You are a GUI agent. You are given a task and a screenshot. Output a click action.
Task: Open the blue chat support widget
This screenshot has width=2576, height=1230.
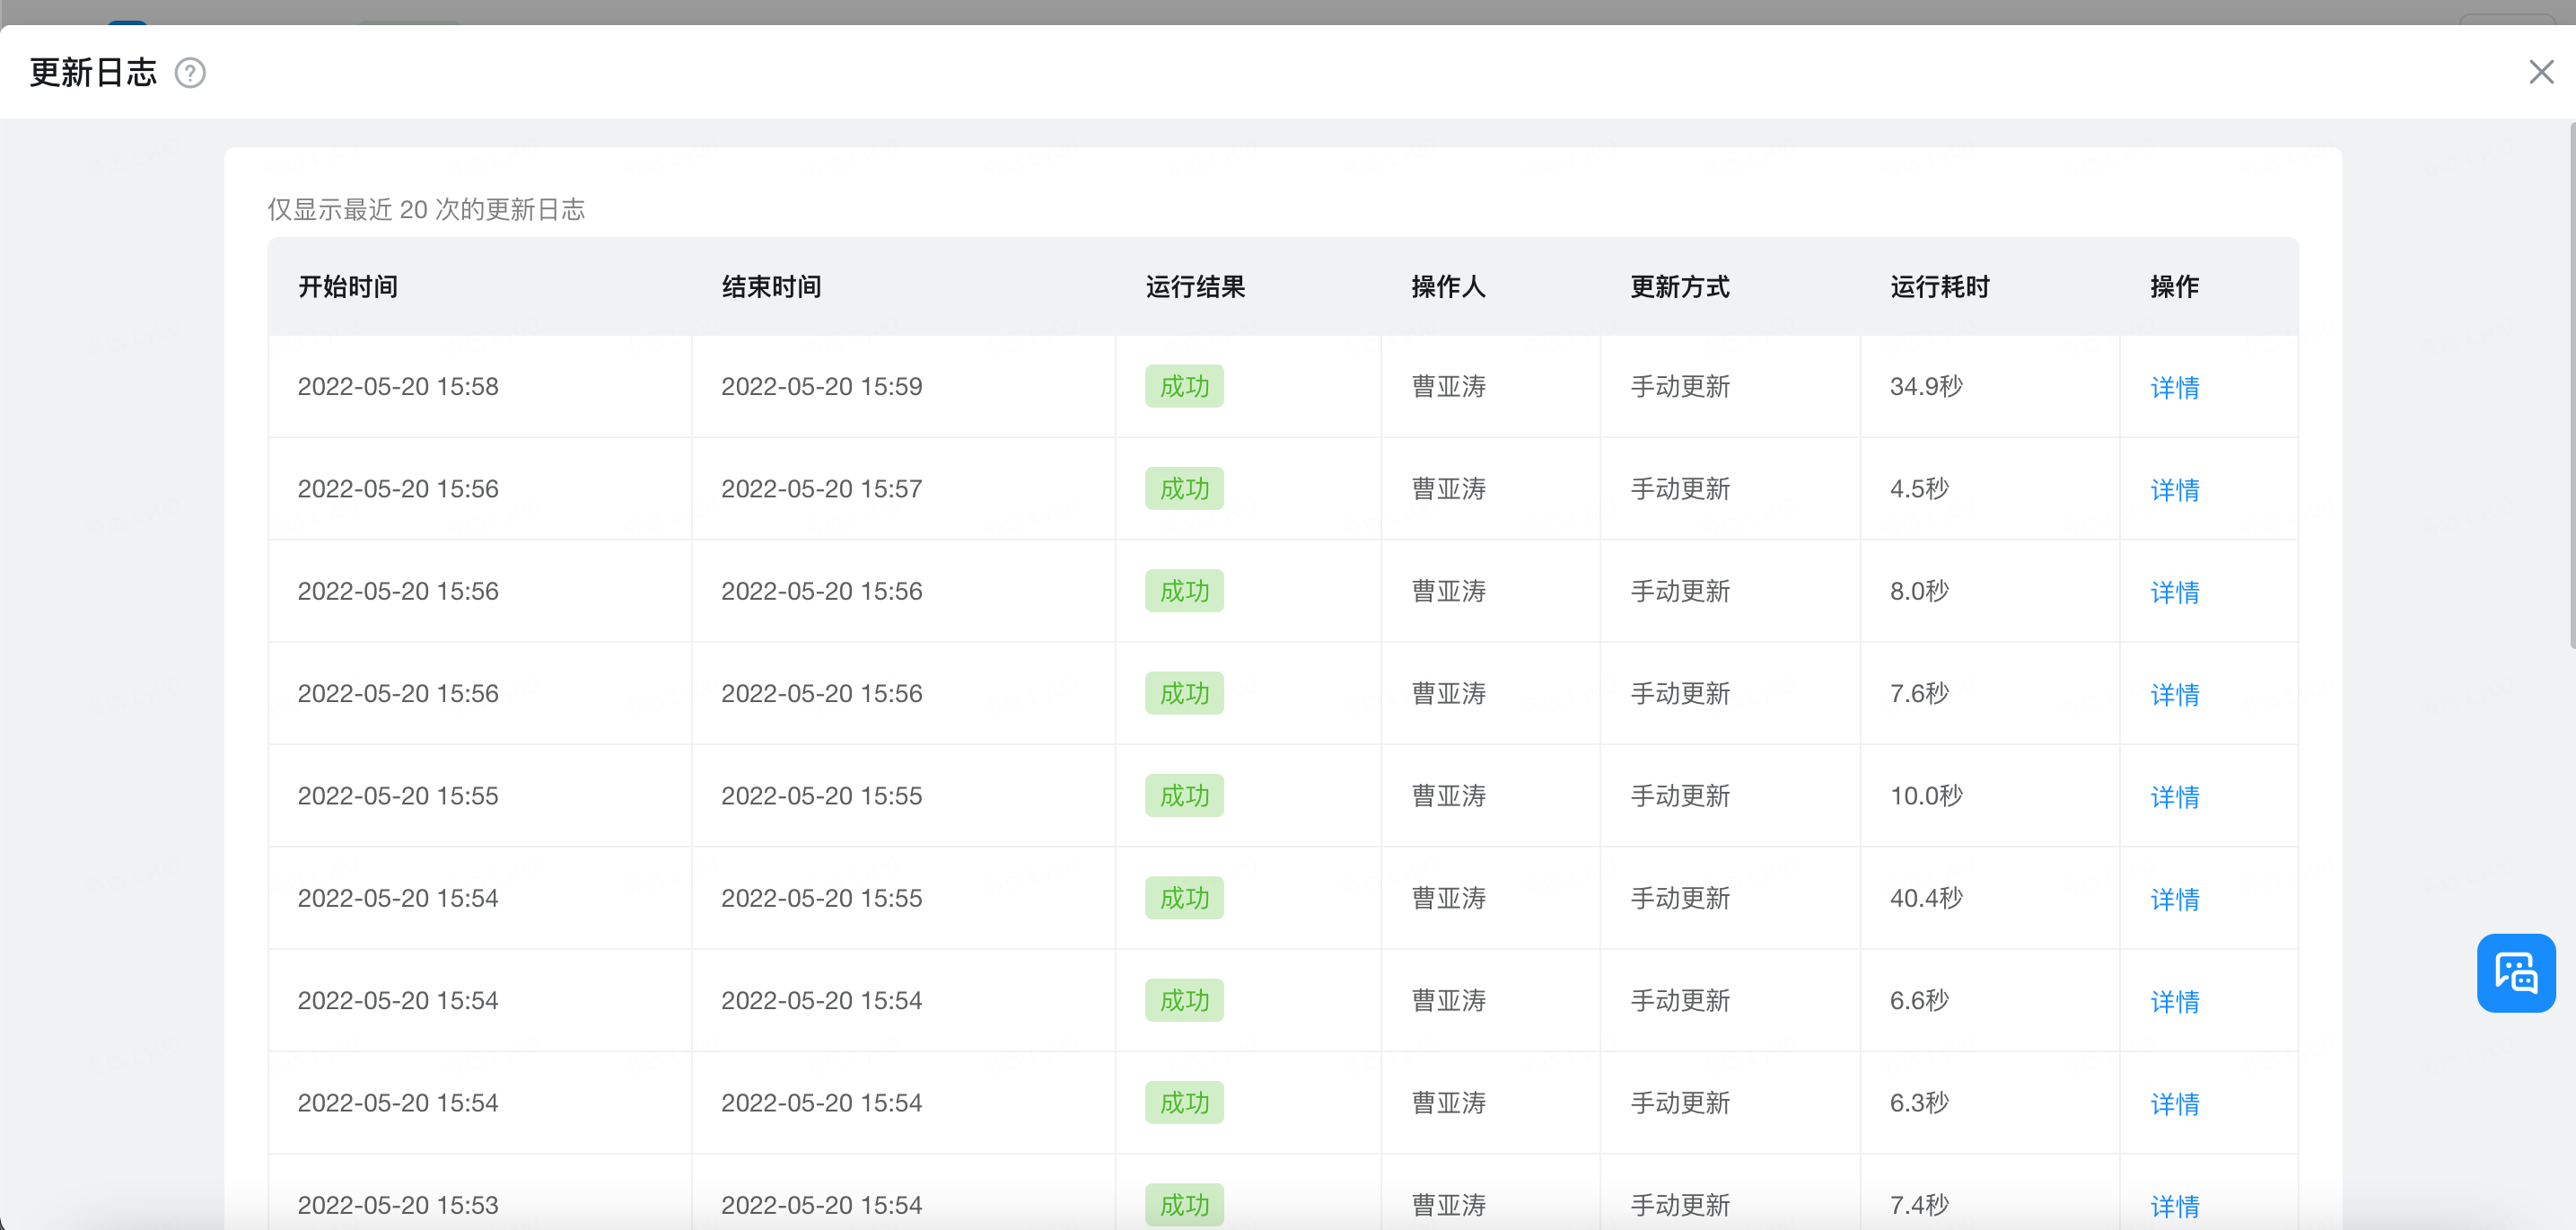(x=2516, y=973)
